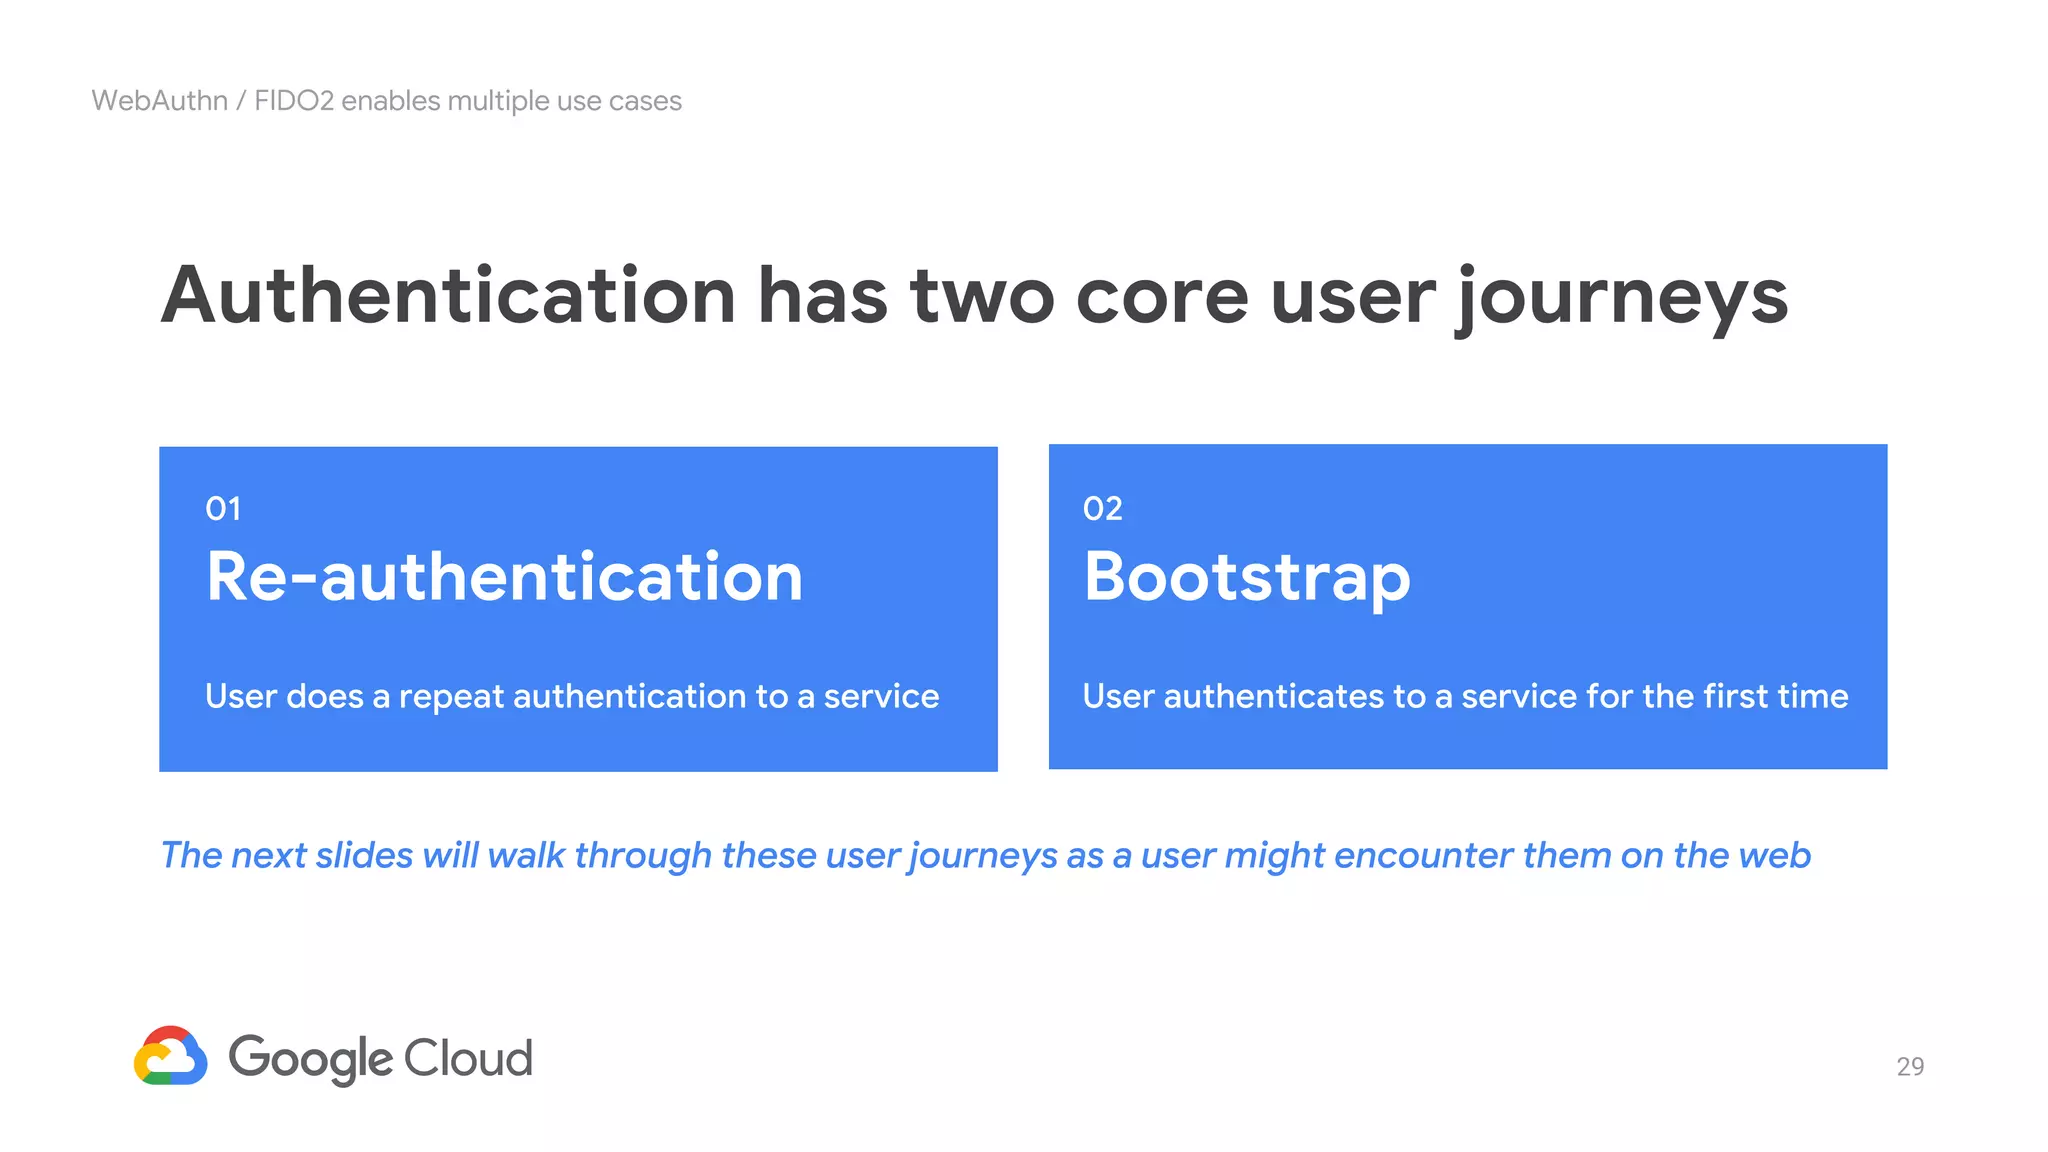Screen dimensions: 2048x1152
Task: Click the 'Google Cloud' wordmark text
Action: click(x=380, y=1059)
